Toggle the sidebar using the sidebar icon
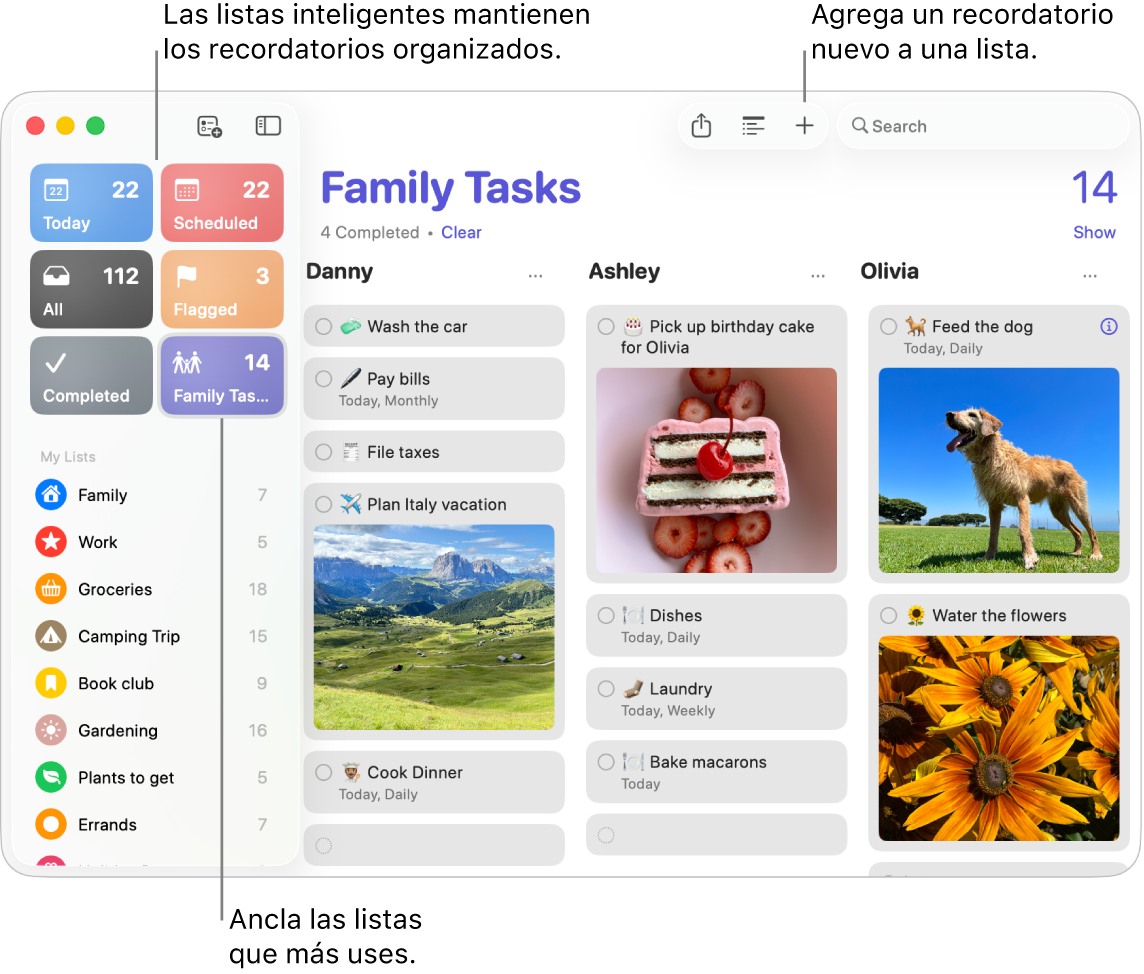Viewport: 1144px width, 974px height. [267, 125]
